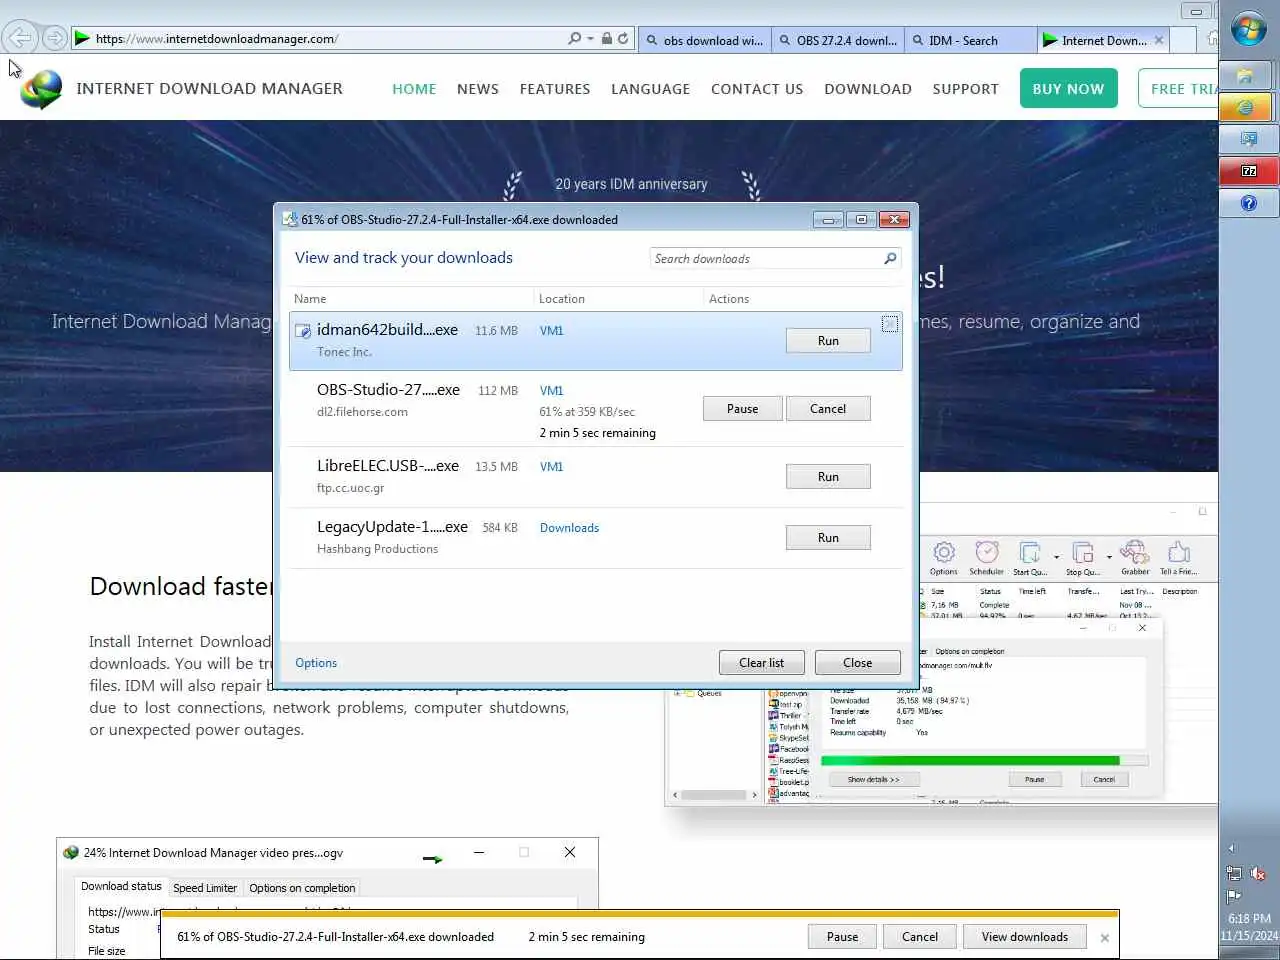
Task: Select the Speed Limiter tab in IDM screenshot
Action: coord(205,888)
